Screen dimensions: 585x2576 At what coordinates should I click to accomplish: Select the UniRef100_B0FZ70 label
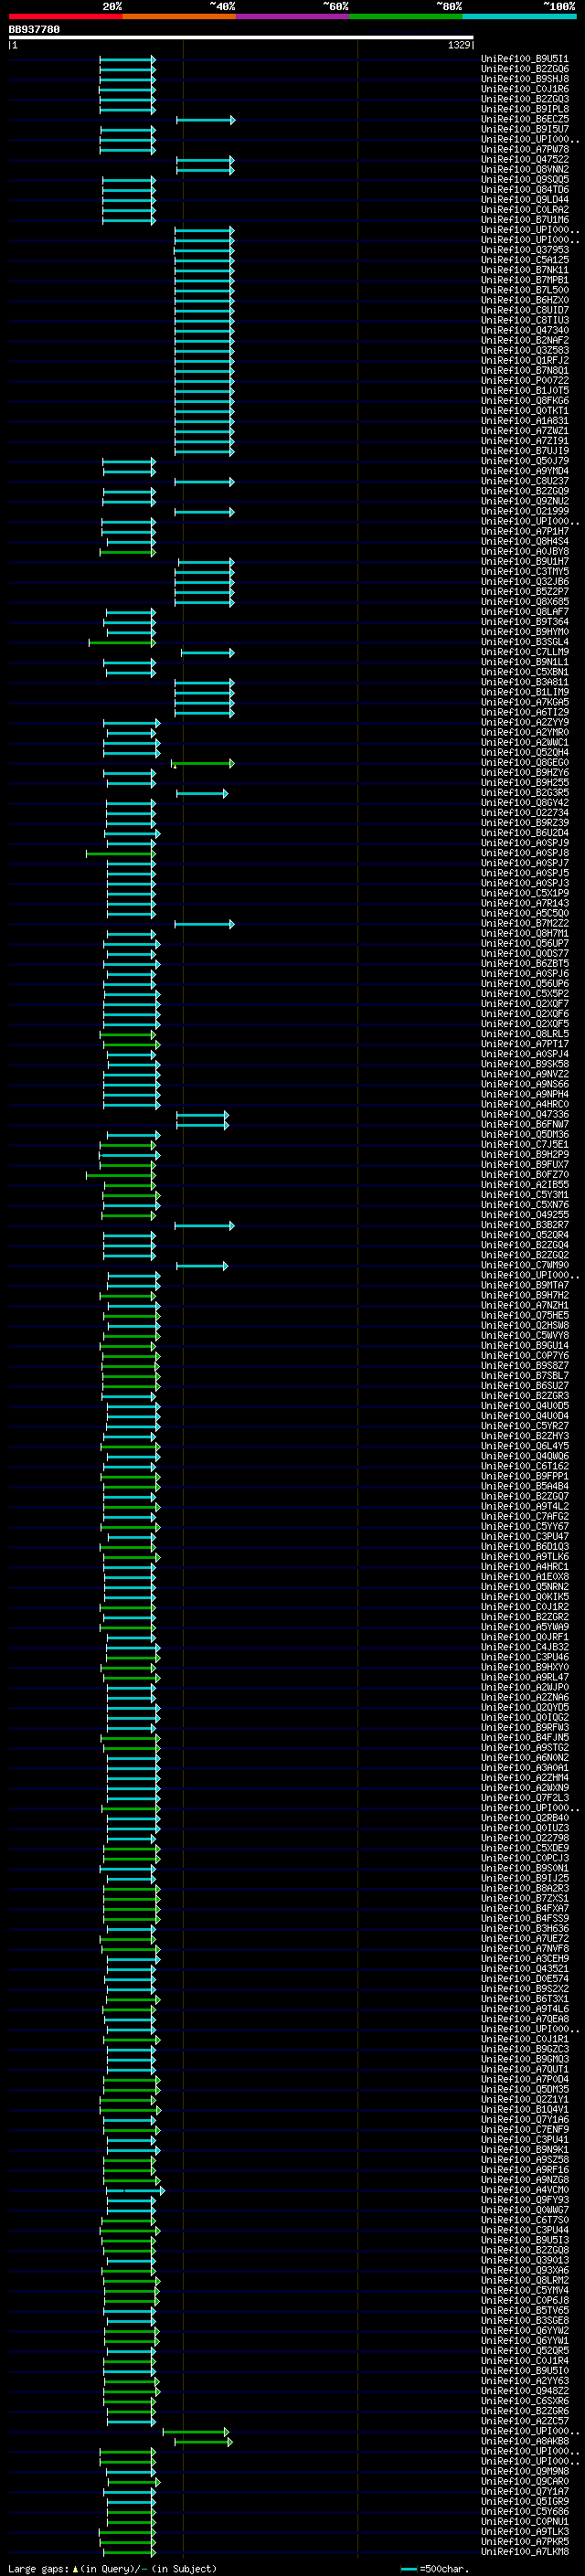525,1175
